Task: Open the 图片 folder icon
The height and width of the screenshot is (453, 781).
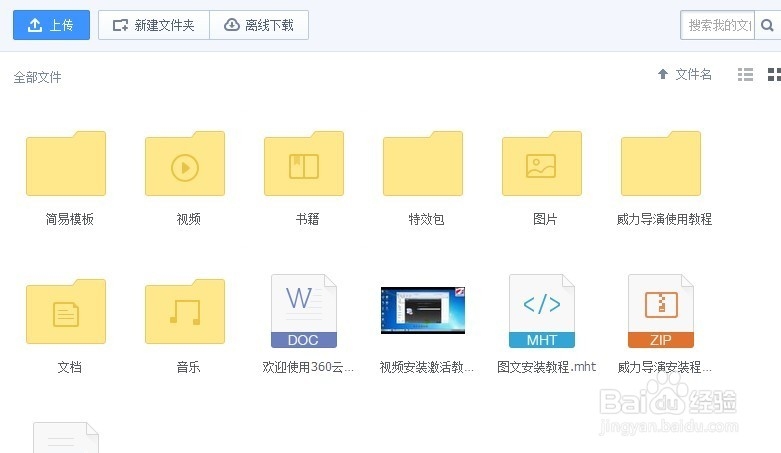Action: 542,163
